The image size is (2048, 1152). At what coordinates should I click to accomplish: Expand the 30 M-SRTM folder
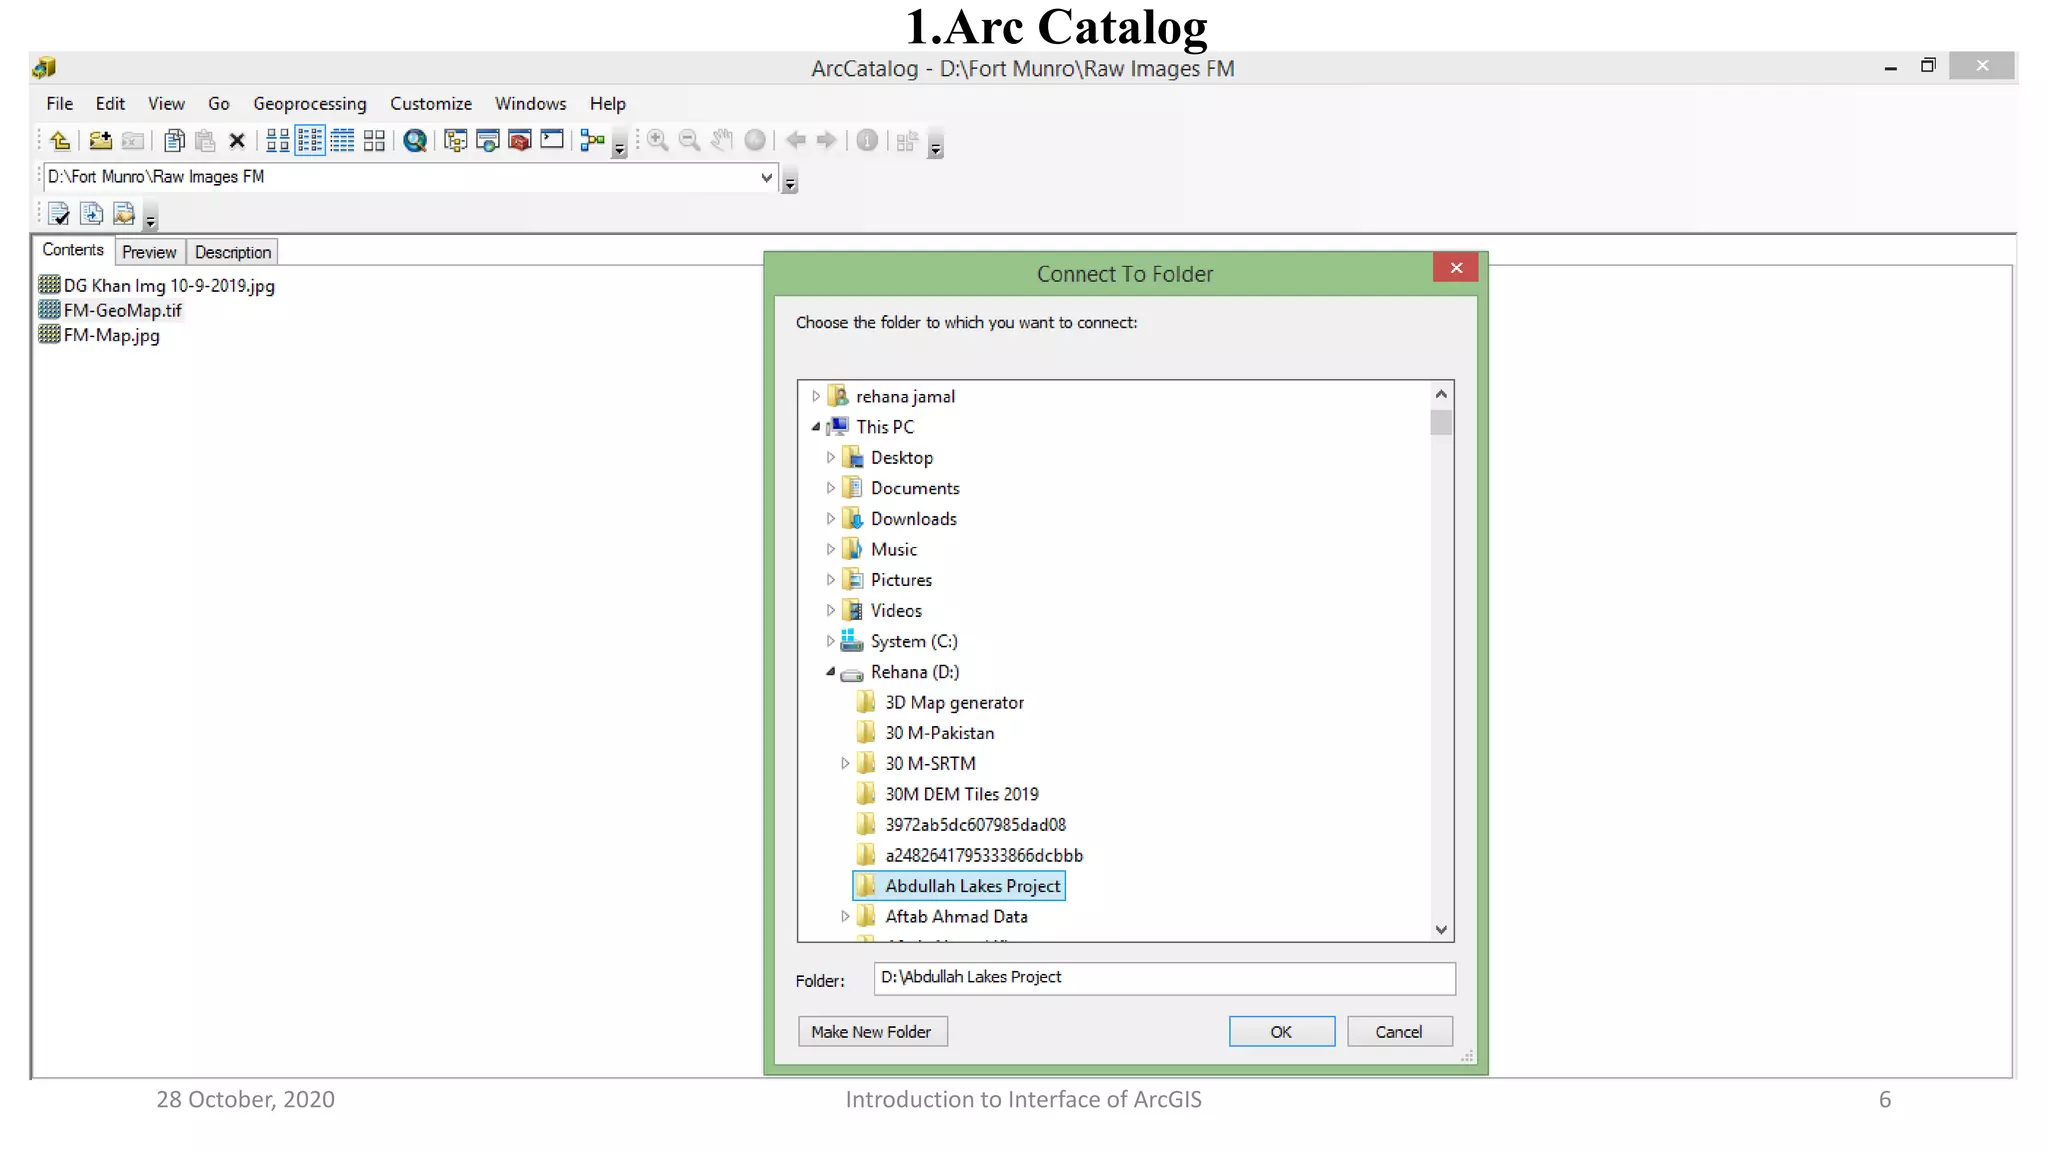click(845, 764)
